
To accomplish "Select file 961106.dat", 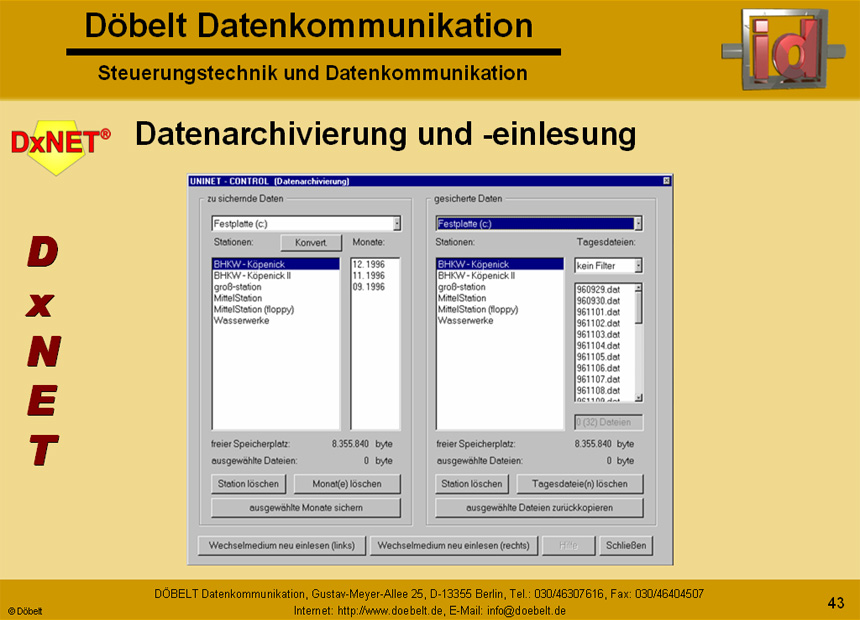I will (x=605, y=368).
